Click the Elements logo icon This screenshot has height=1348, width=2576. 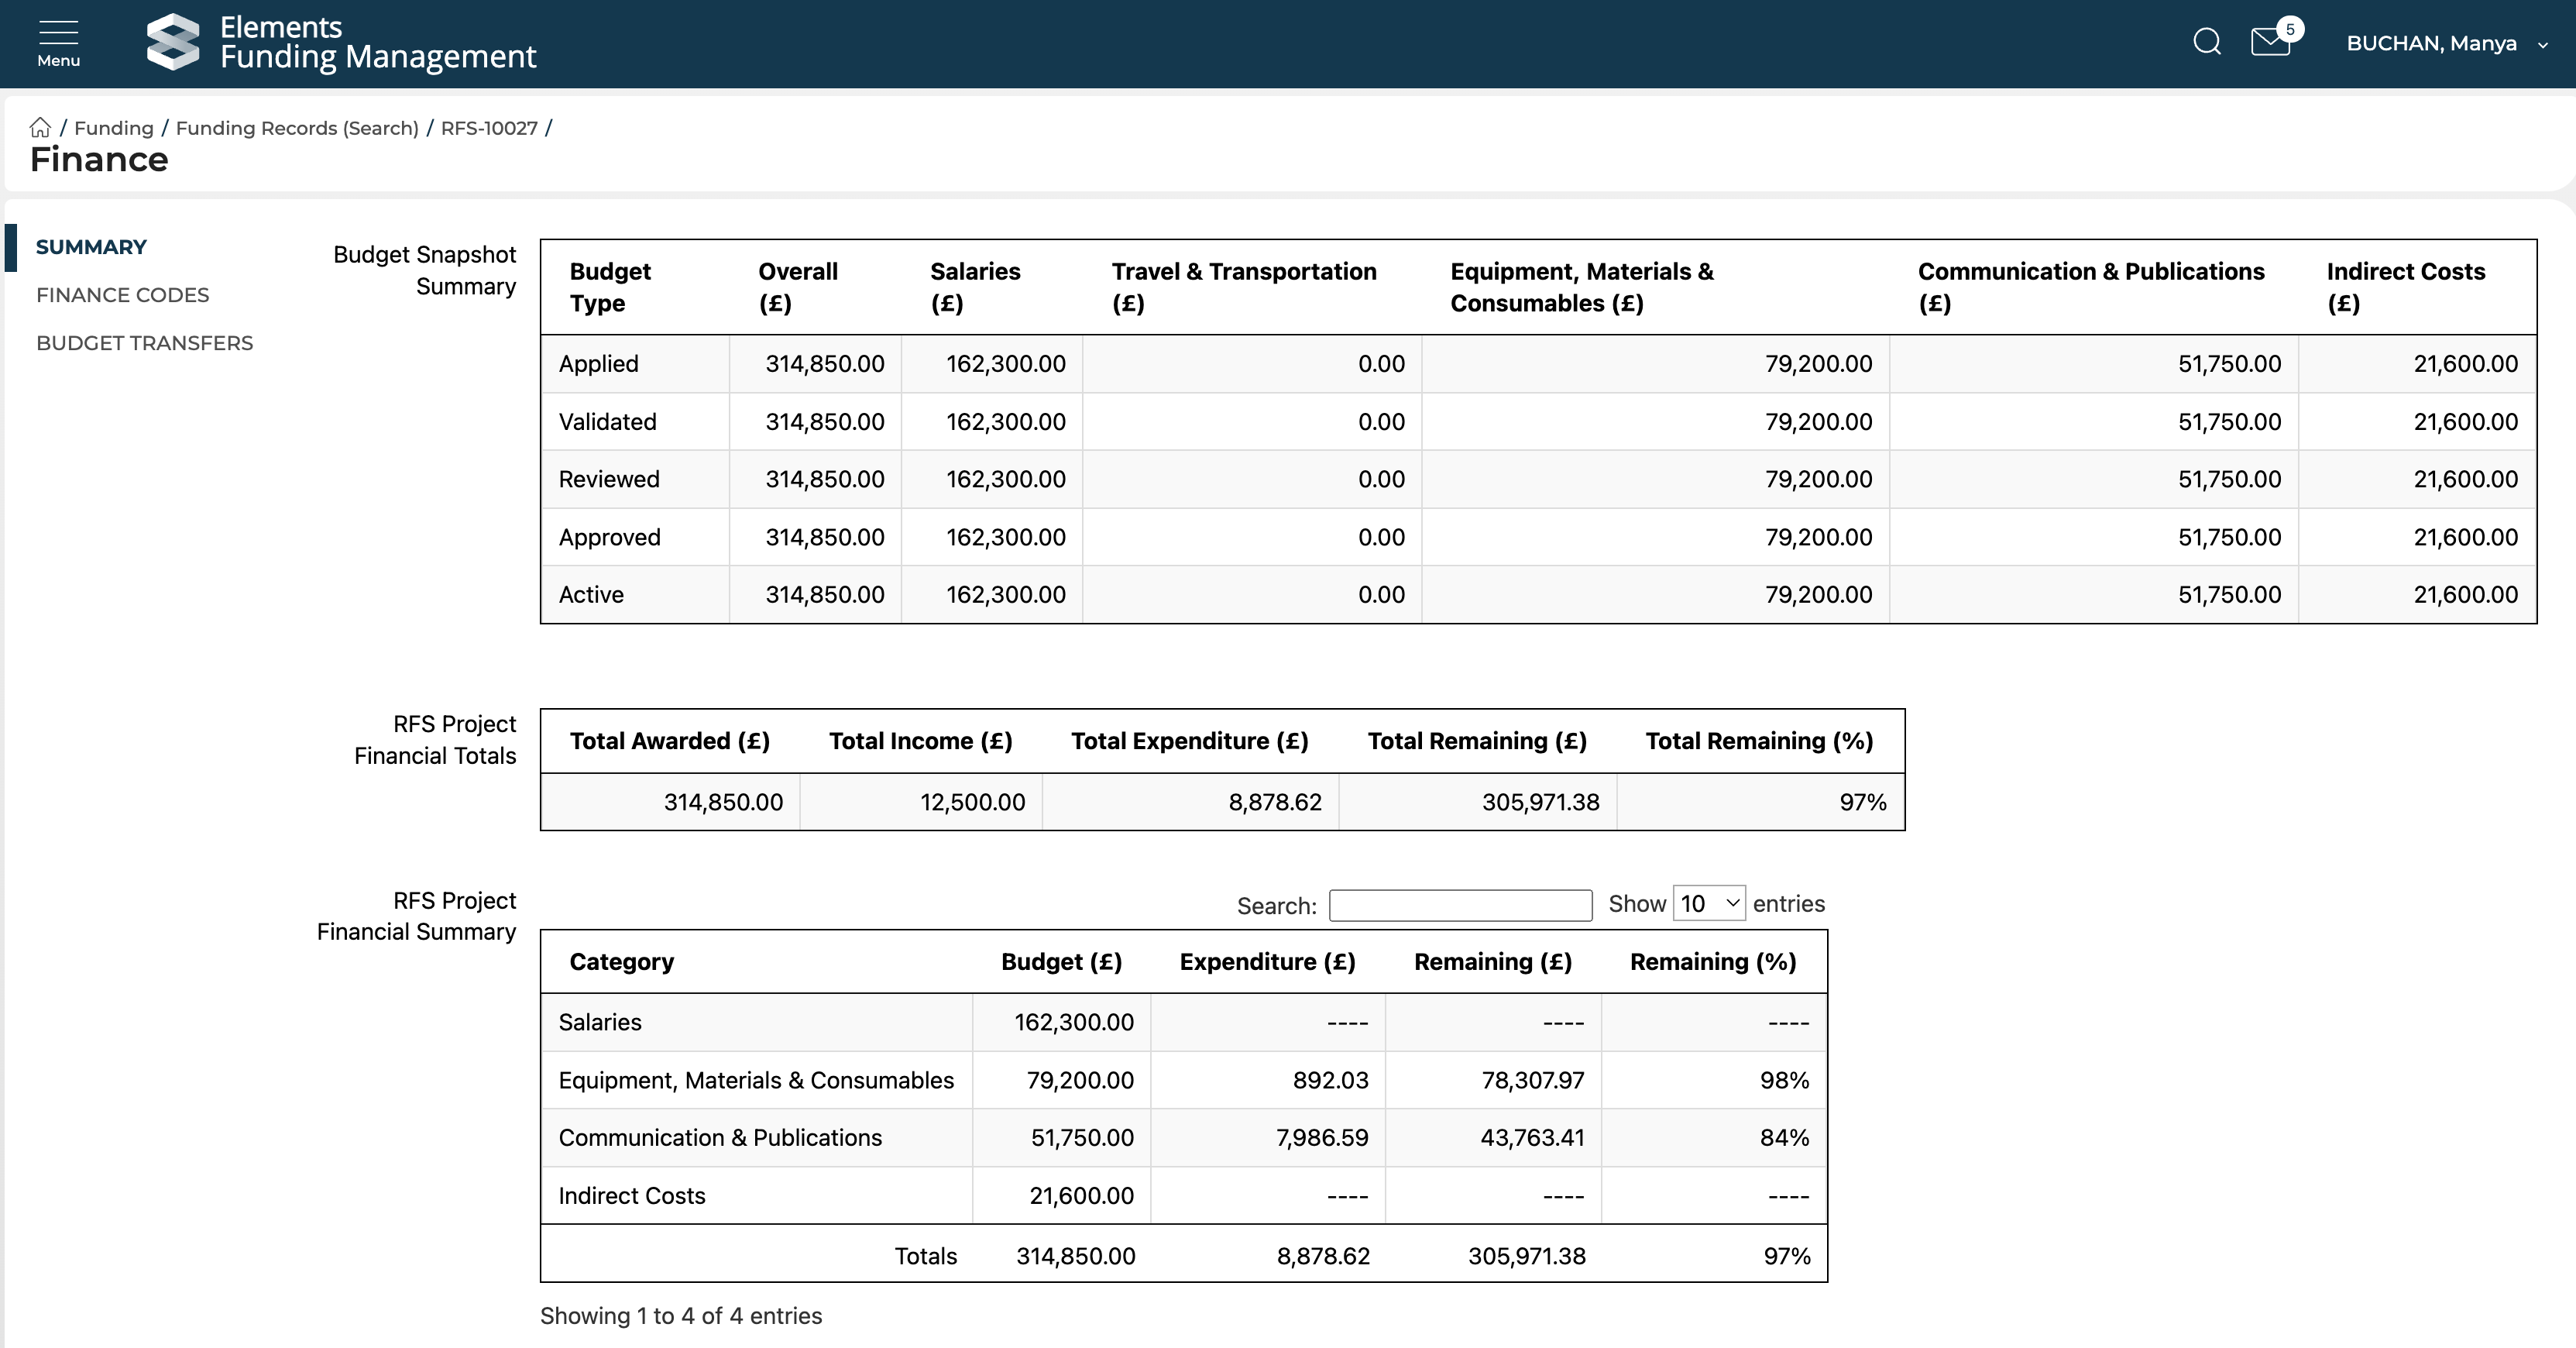point(173,42)
